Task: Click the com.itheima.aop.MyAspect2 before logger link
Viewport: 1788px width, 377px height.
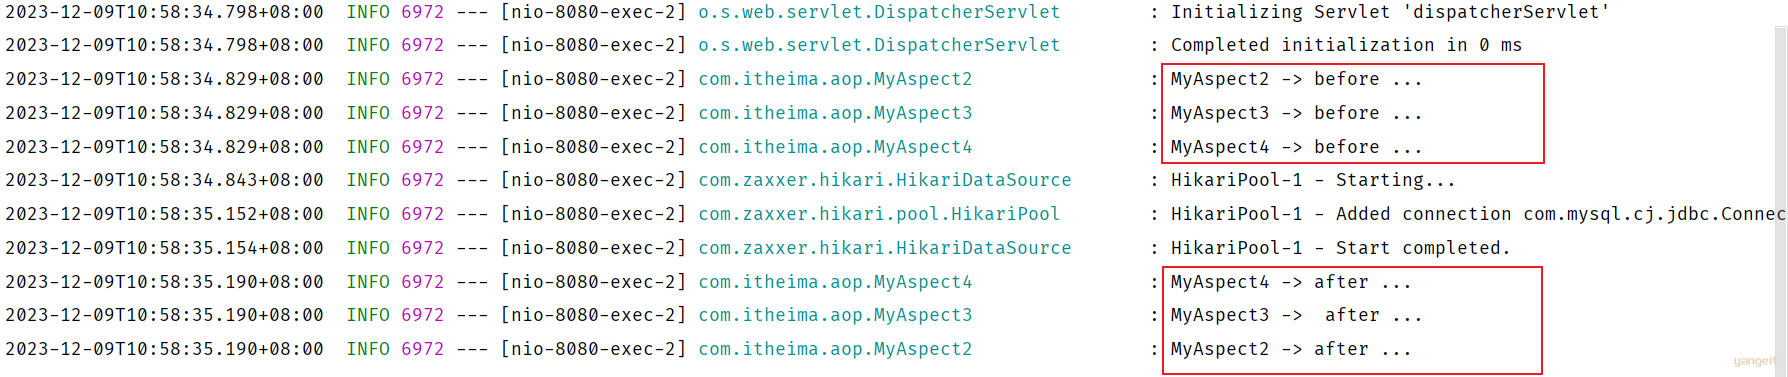Action: [x=835, y=79]
